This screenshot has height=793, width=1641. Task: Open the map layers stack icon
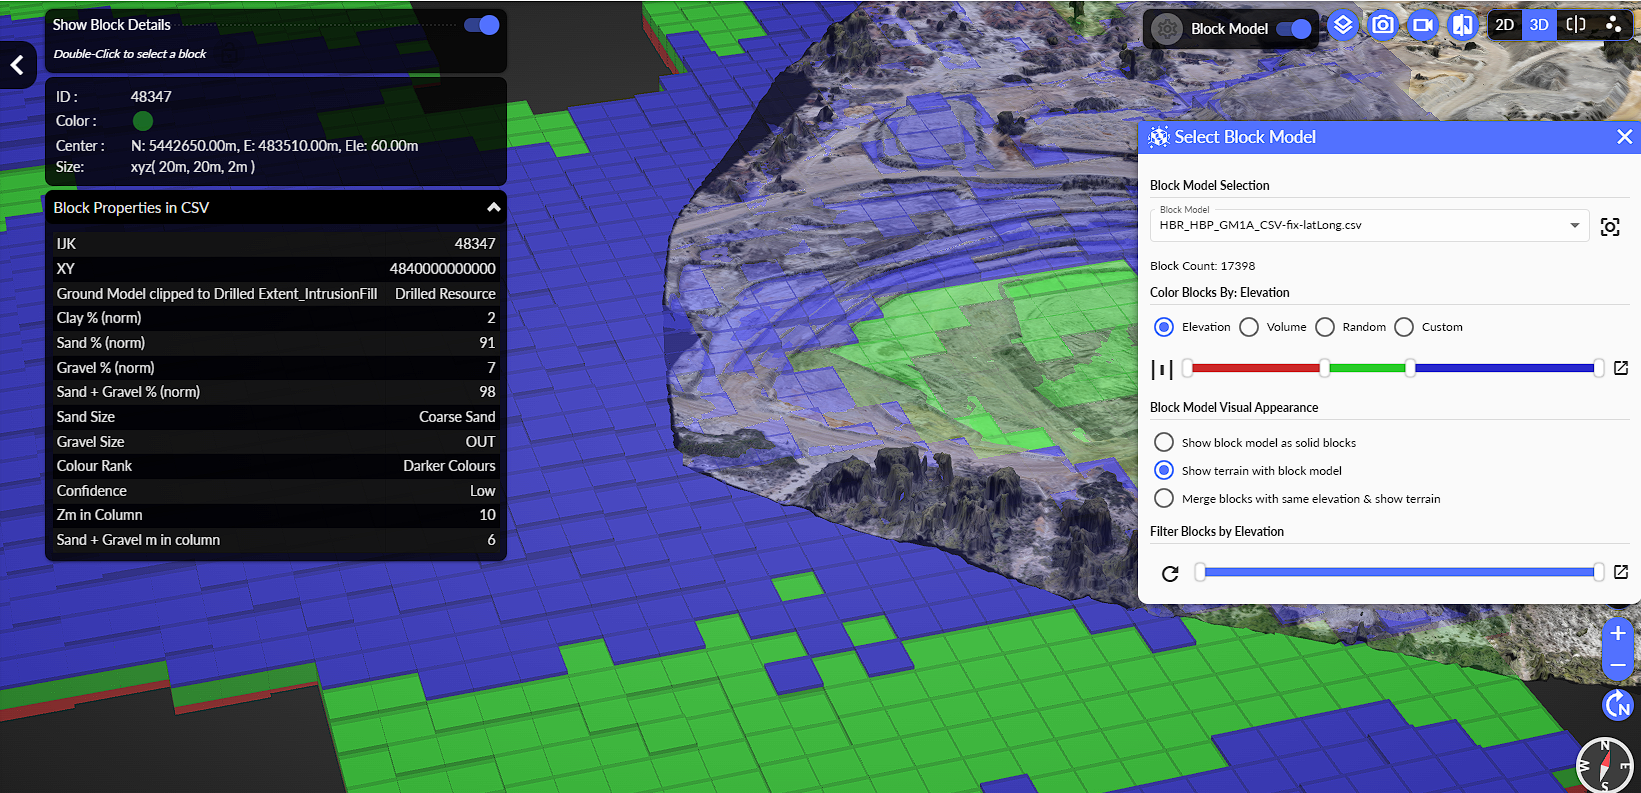tap(1343, 25)
